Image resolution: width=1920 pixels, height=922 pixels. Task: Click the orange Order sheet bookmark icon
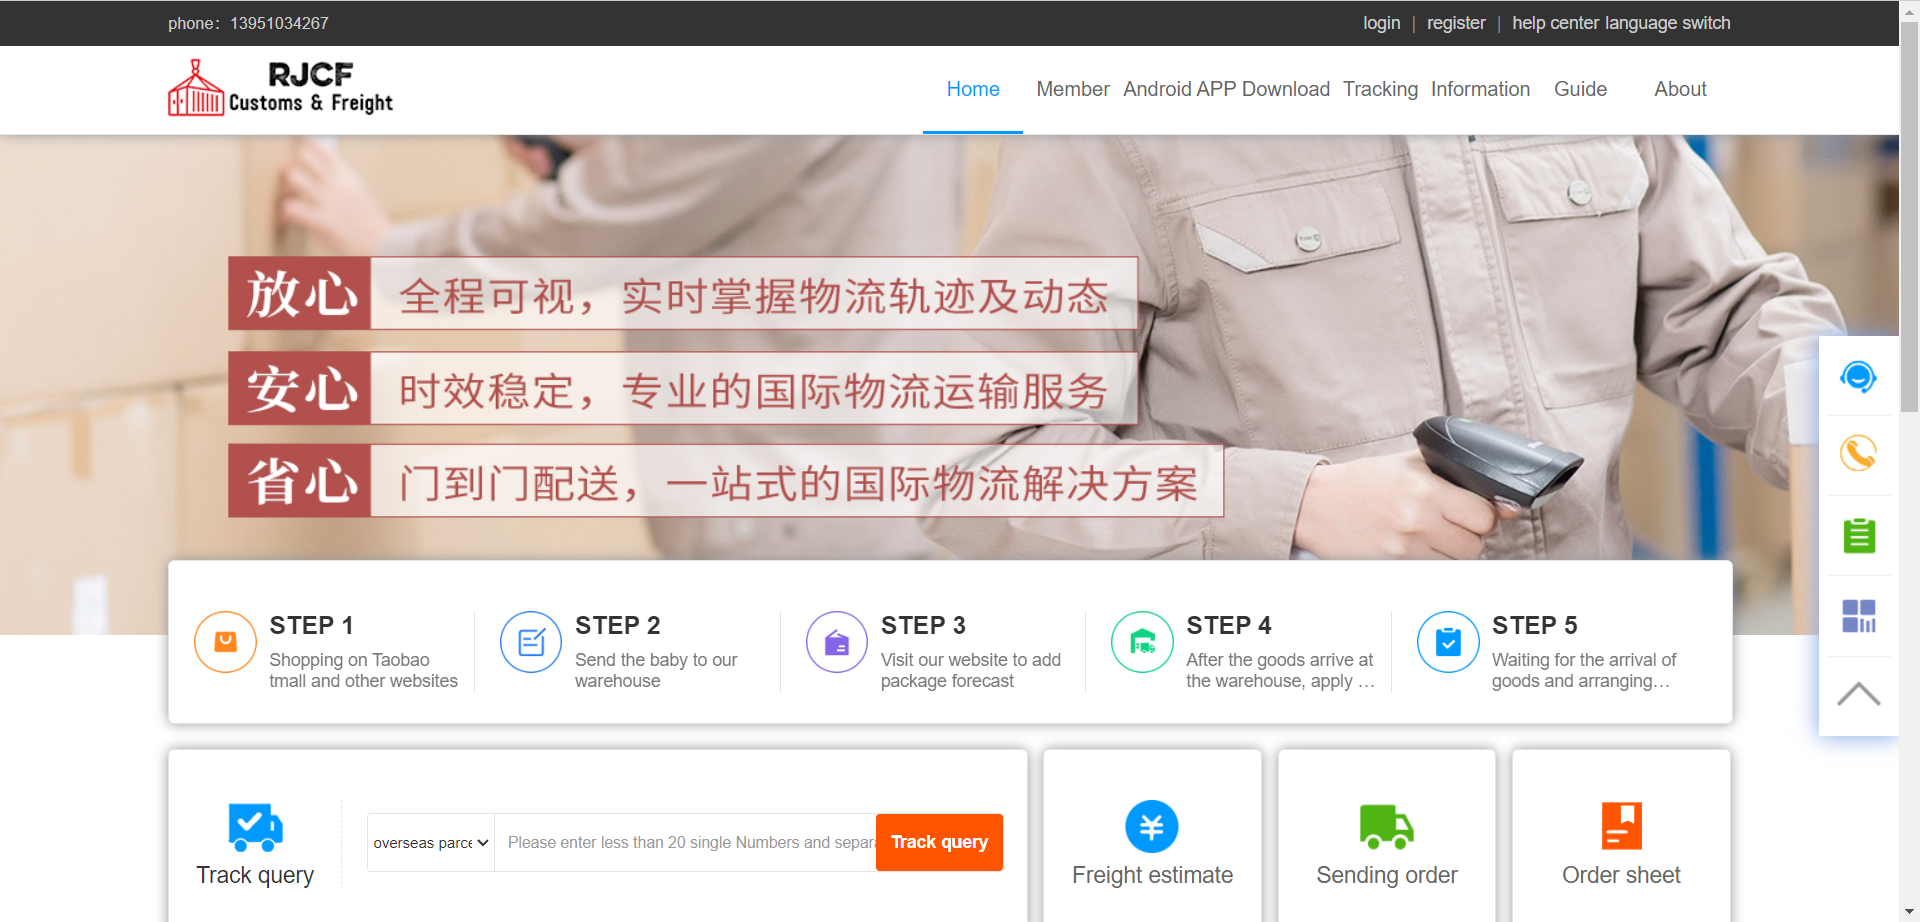(1621, 826)
